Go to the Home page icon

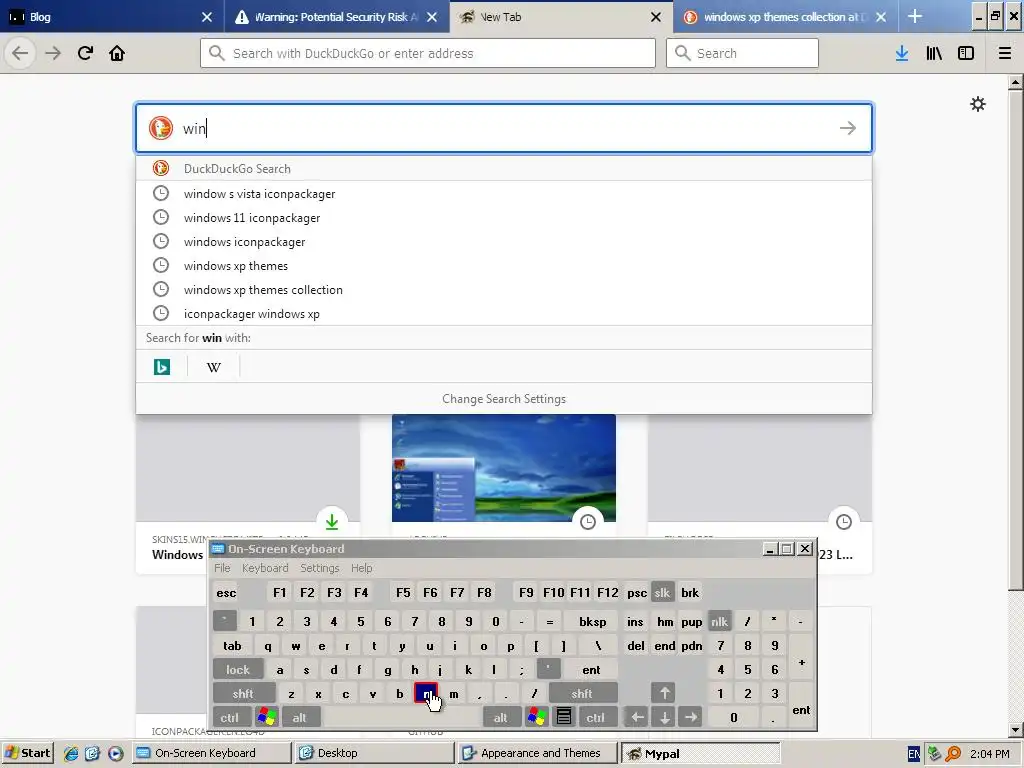tap(117, 53)
